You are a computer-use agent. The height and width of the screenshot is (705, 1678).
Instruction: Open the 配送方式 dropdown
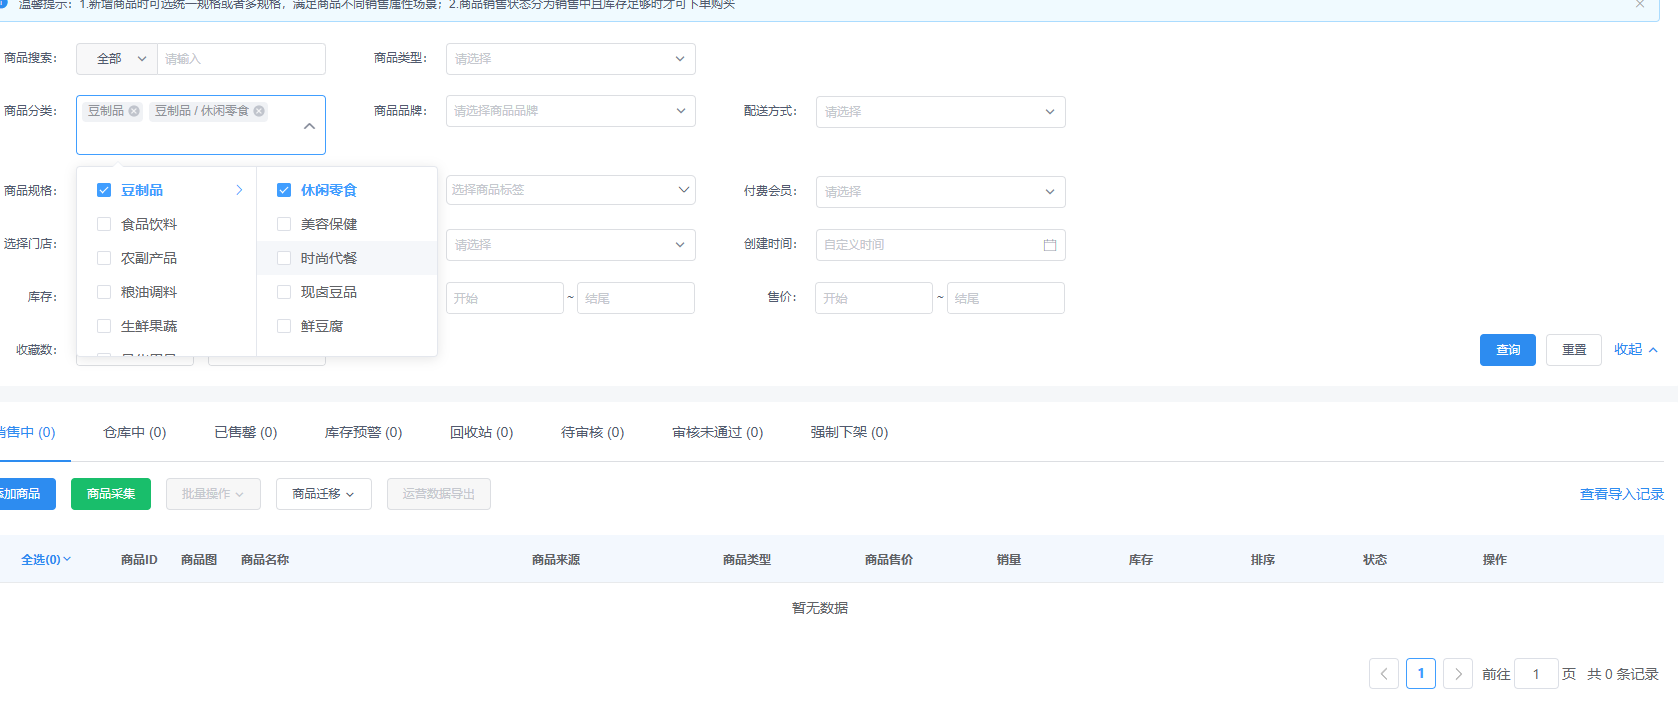(x=940, y=112)
